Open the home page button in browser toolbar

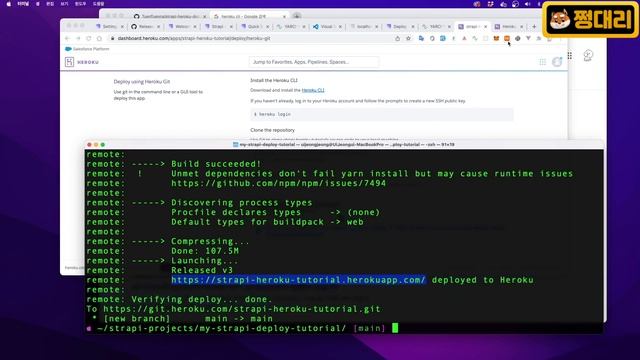[x=99, y=38]
